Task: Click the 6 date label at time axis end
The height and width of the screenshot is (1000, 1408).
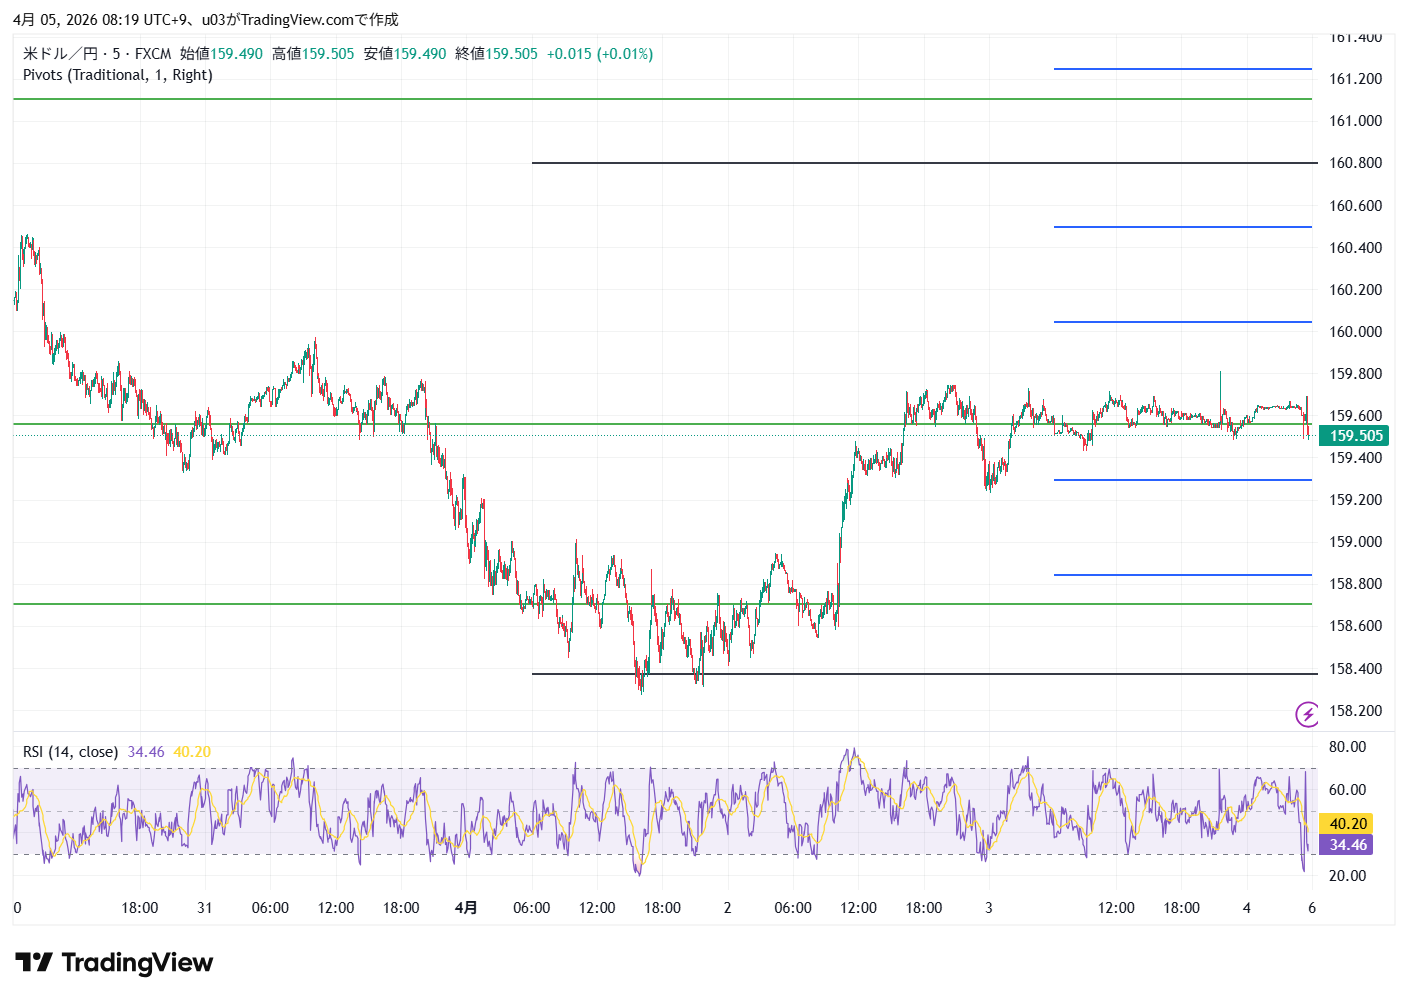Action: (1312, 908)
